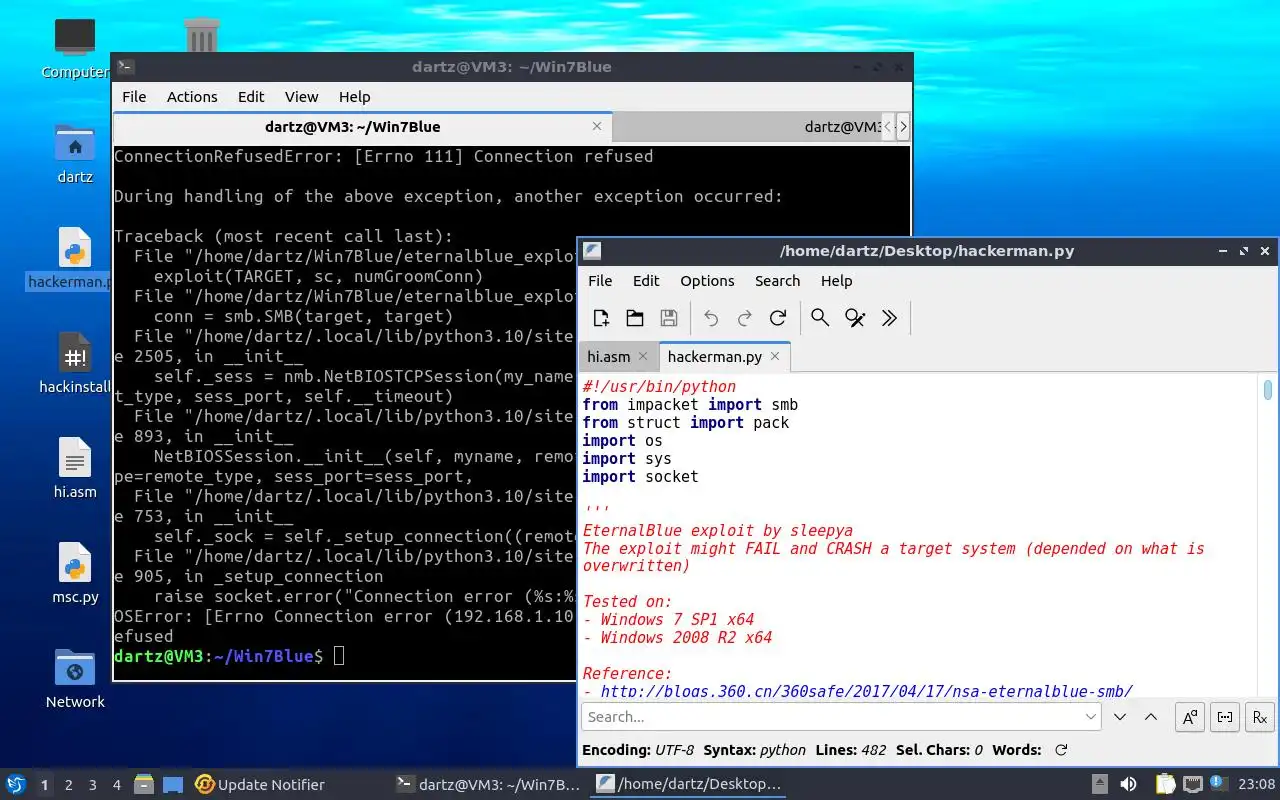Refresh the word count in status bar
1280x800 pixels.
pos(1061,750)
